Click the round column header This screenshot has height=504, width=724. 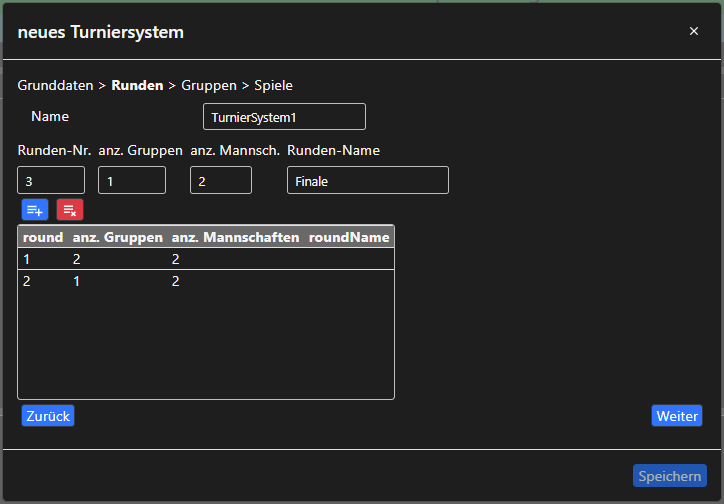pos(43,237)
